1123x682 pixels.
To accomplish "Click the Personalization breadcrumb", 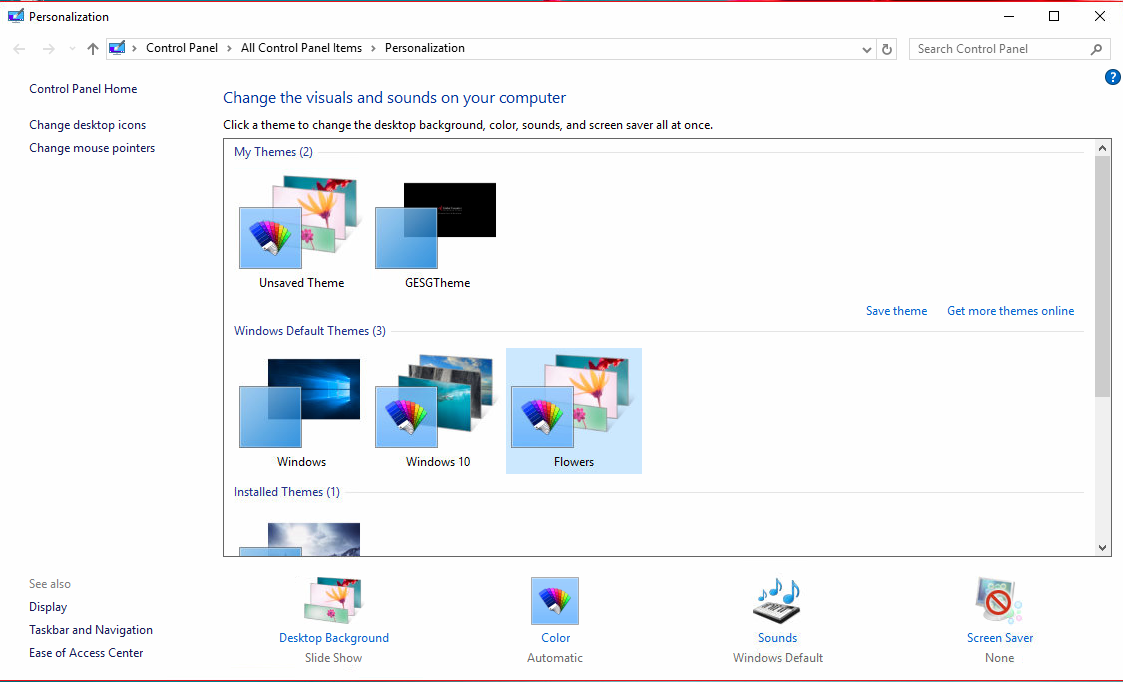I will pos(425,48).
